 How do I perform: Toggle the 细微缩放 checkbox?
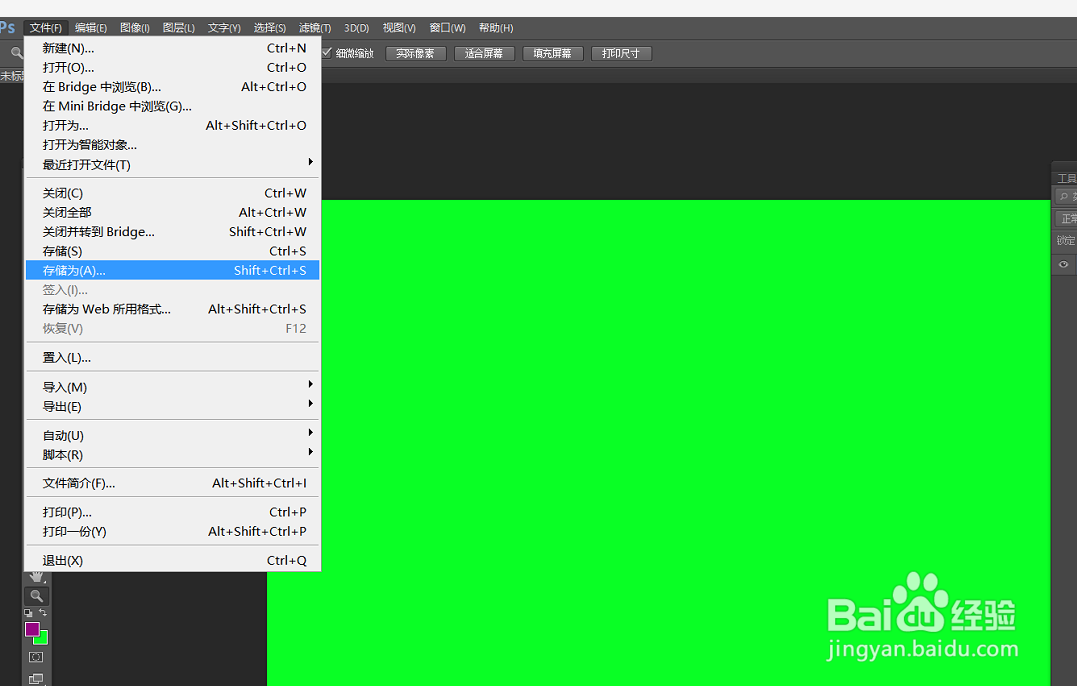(x=327, y=53)
